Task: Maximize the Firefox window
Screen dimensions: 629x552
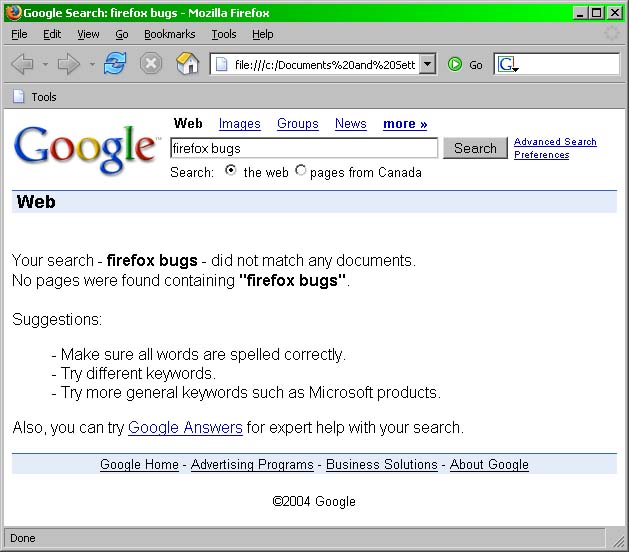Action: (597, 13)
